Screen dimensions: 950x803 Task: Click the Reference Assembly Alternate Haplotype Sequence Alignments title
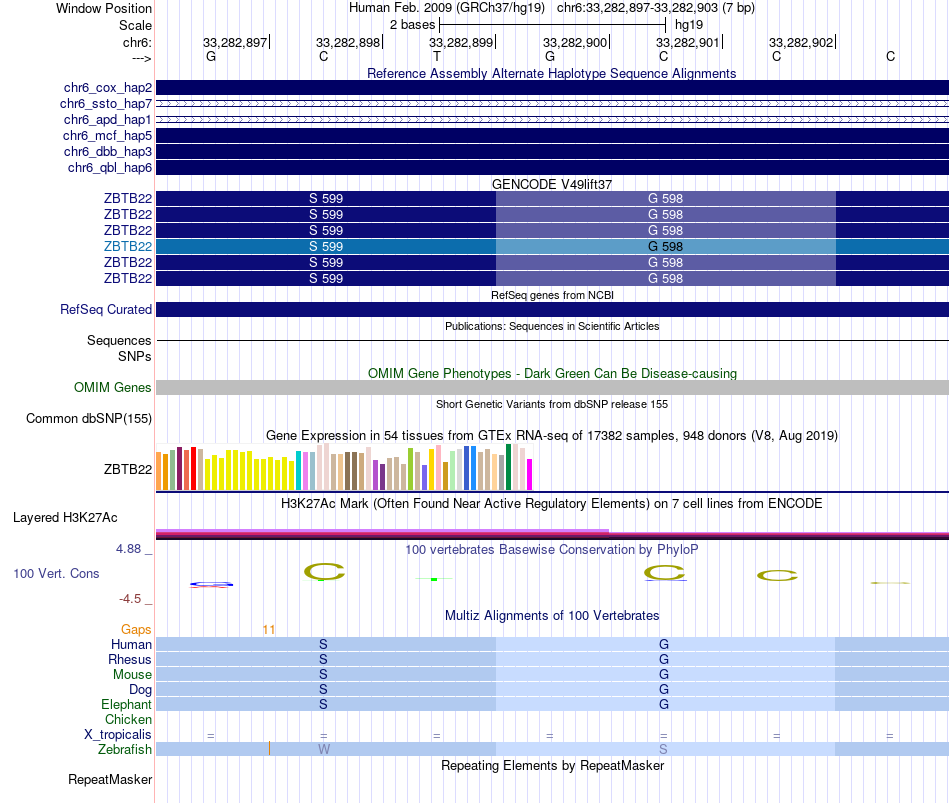tap(551, 73)
